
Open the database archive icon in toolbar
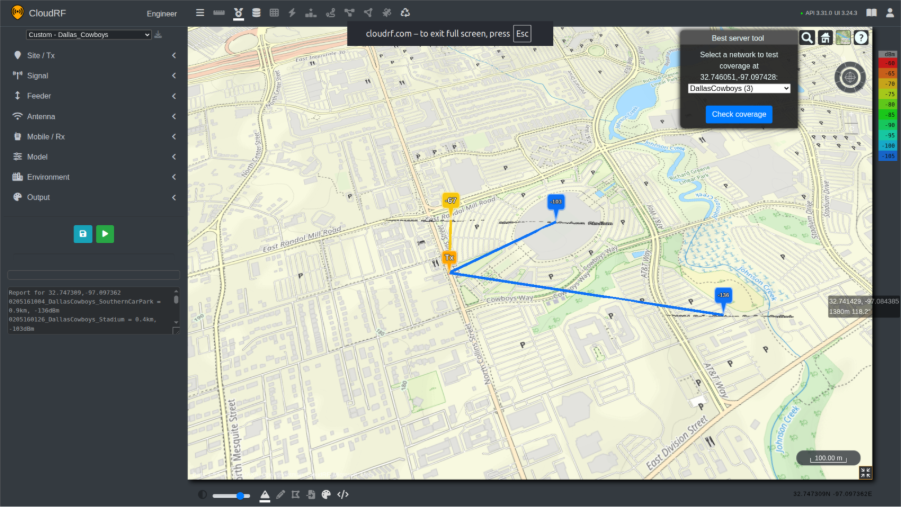coord(256,13)
